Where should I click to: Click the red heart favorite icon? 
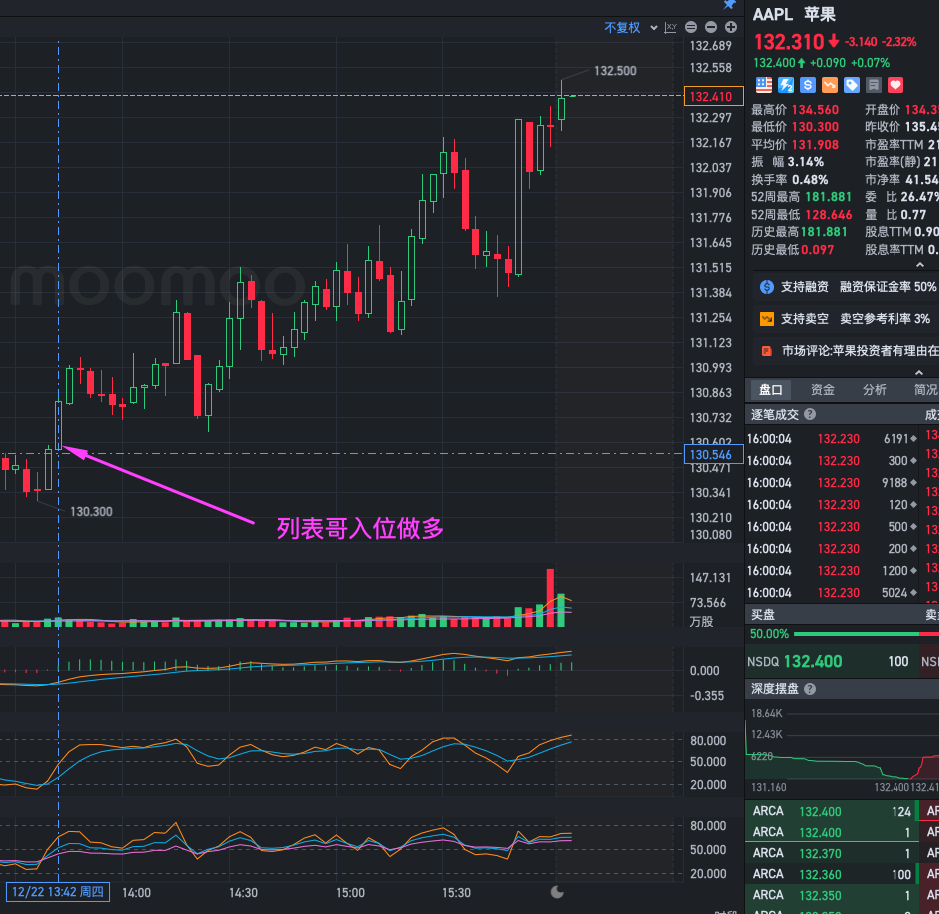pyautogui.click(x=895, y=85)
